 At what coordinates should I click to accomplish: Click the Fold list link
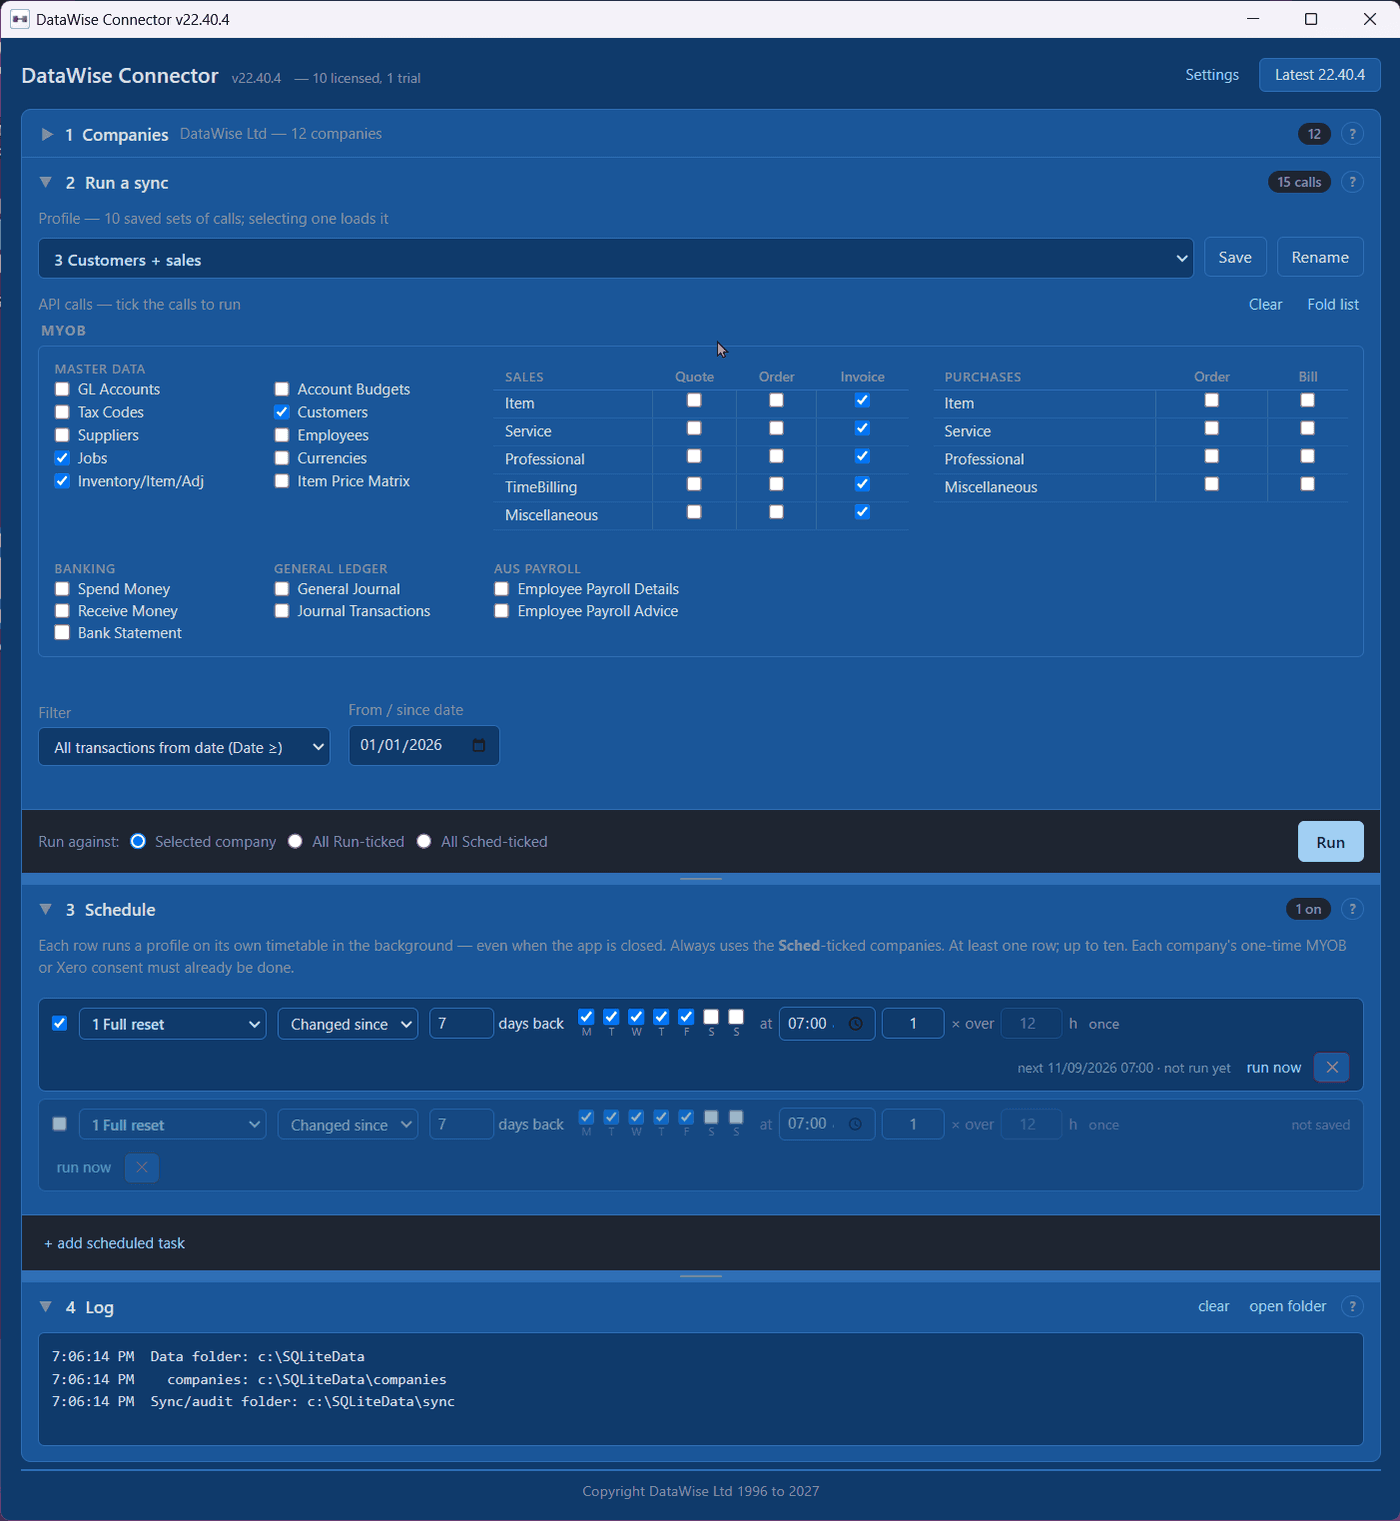click(x=1333, y=304)
